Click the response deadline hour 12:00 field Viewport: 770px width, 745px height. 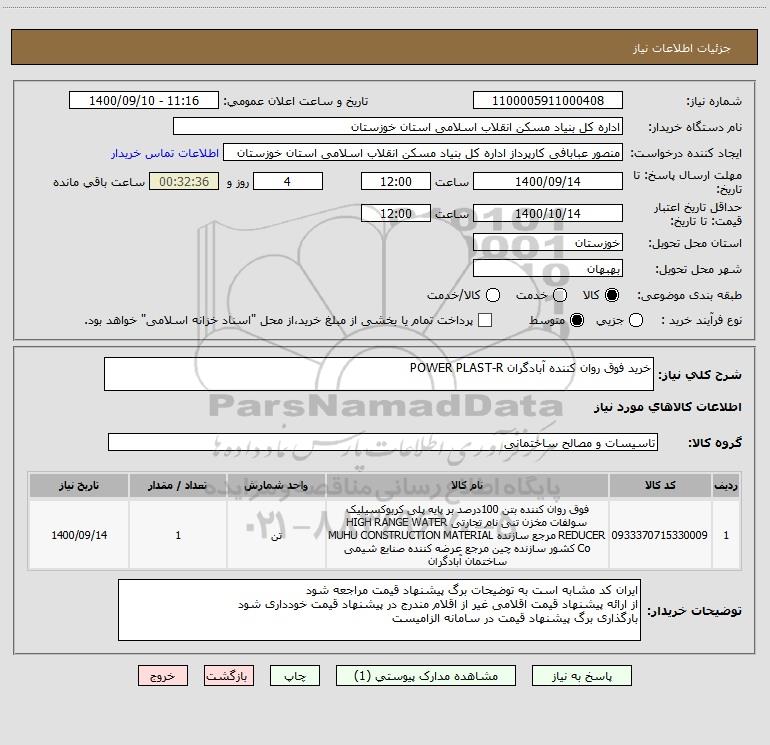coord(396,181)
